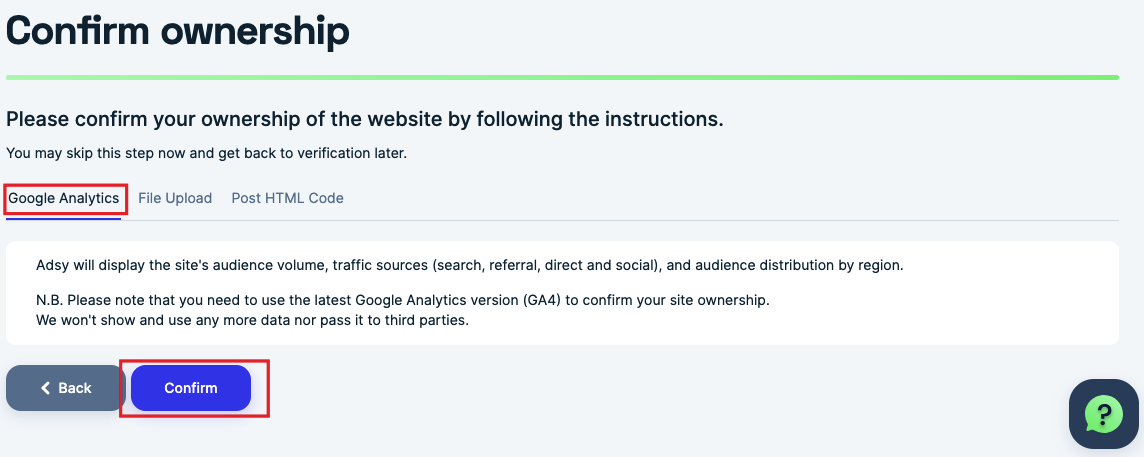Click the gray divider line below tabs
Screen dimensions: 1144x457
[620, 220]
